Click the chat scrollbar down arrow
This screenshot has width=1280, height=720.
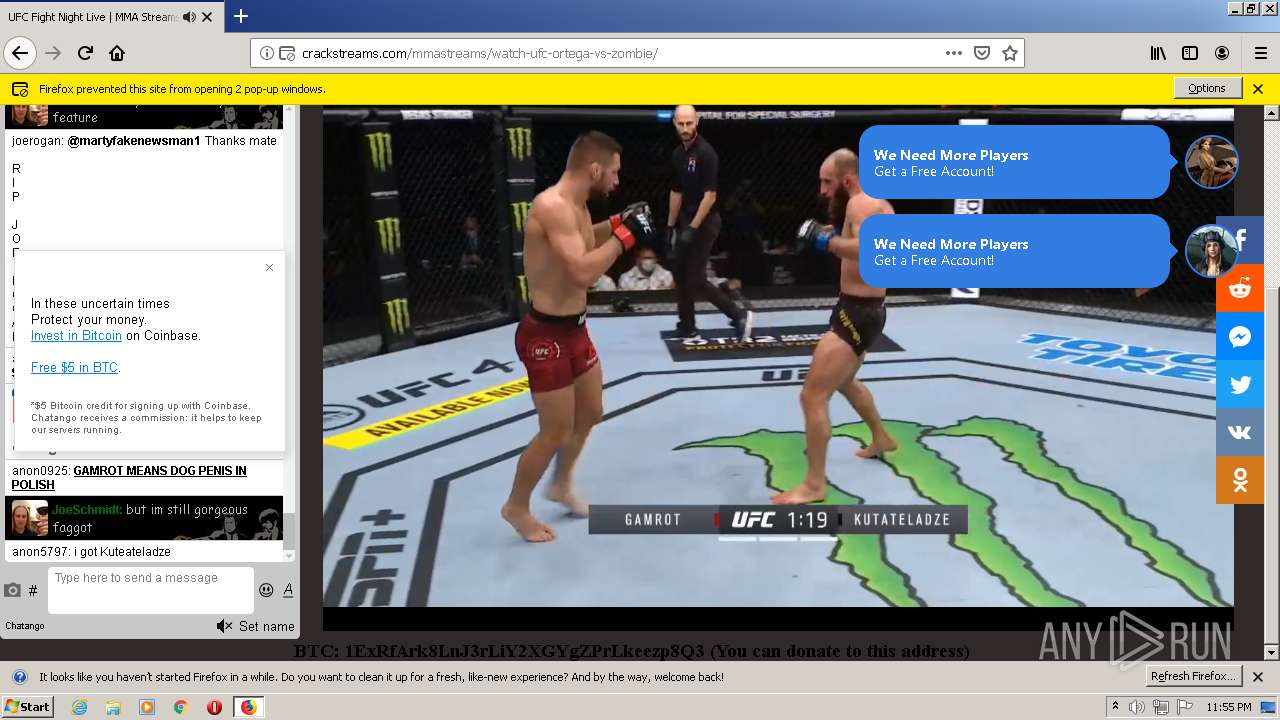click(x=290, y=555)
